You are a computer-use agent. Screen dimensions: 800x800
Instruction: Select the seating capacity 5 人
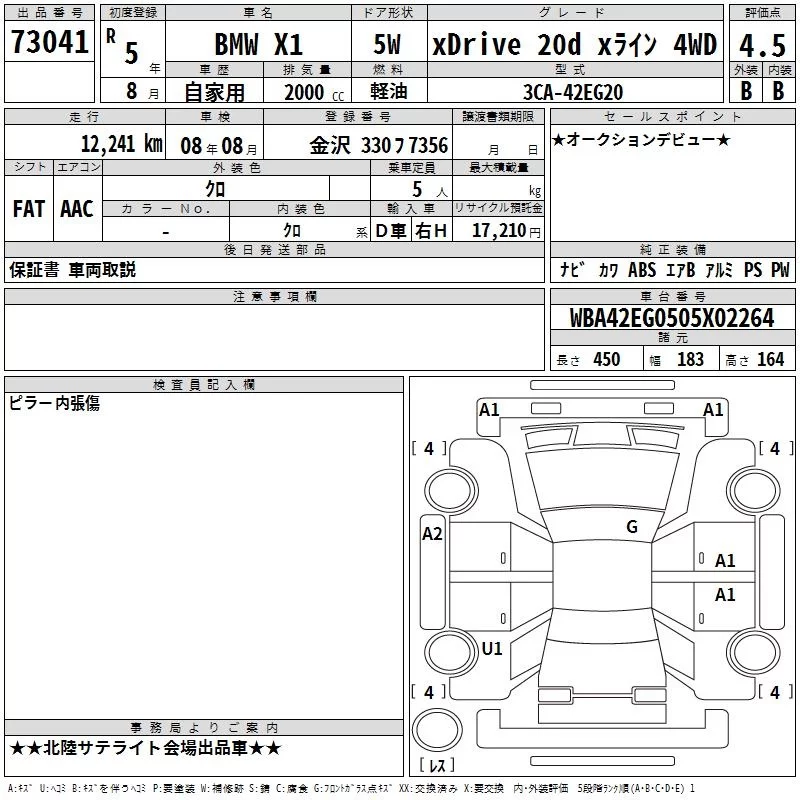[x=430, y=190]
